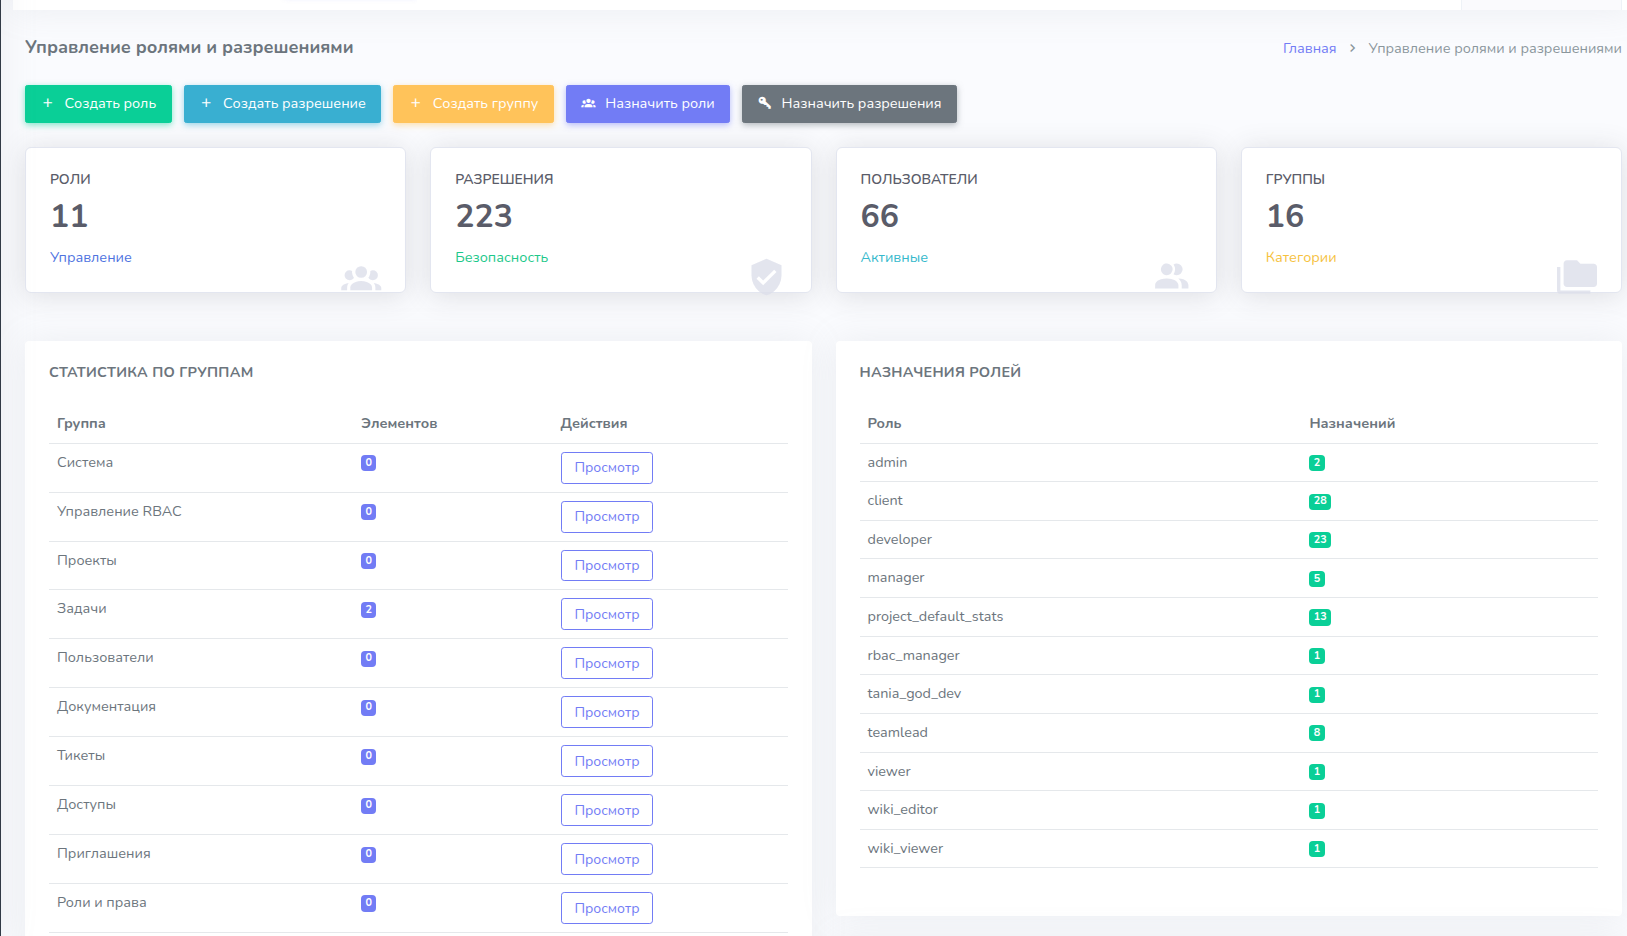Select the wiki_editor role text

pos(902,809)
